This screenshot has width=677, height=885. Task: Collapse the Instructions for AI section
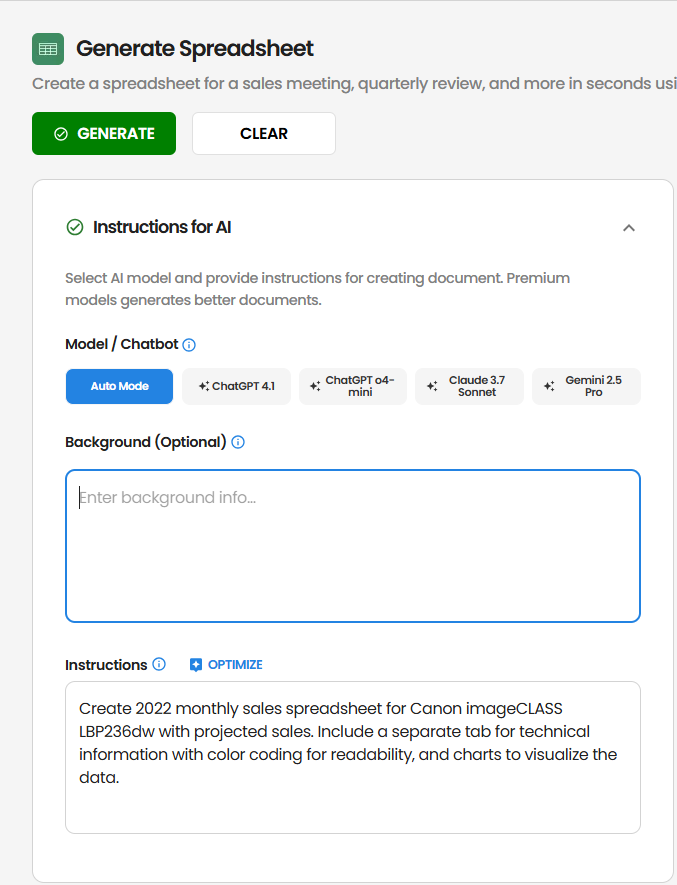tap(629, 227)
